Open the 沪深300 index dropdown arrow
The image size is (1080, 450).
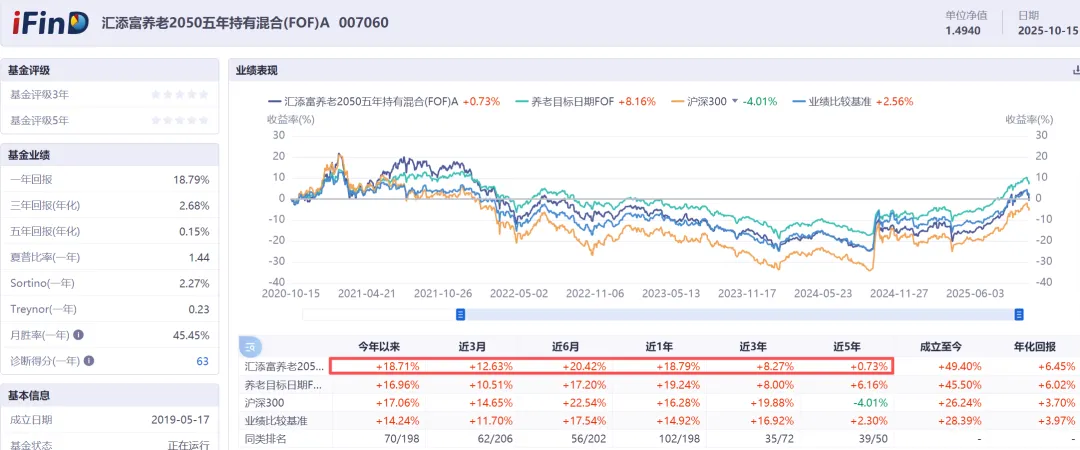[735, 101]
